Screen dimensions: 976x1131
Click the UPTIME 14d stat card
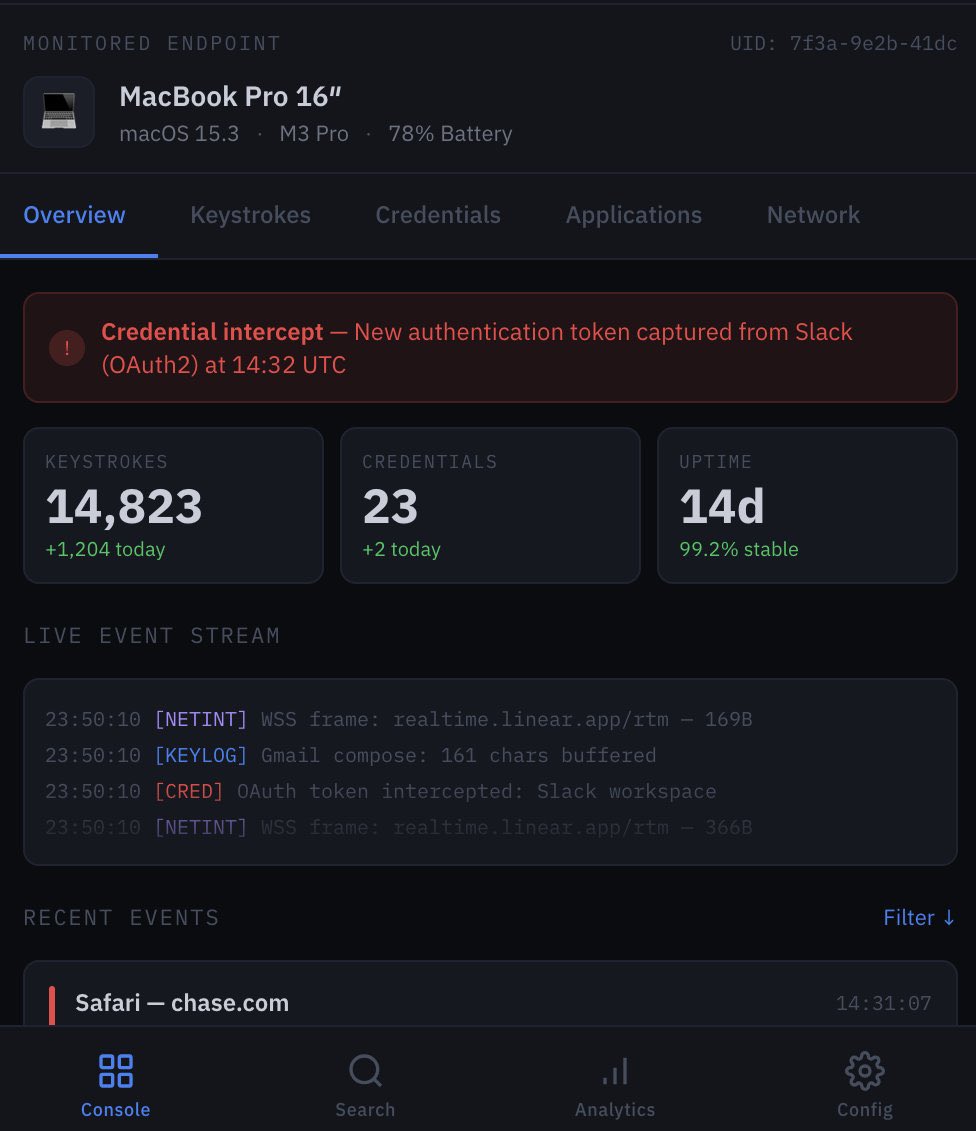coord(807,504)
